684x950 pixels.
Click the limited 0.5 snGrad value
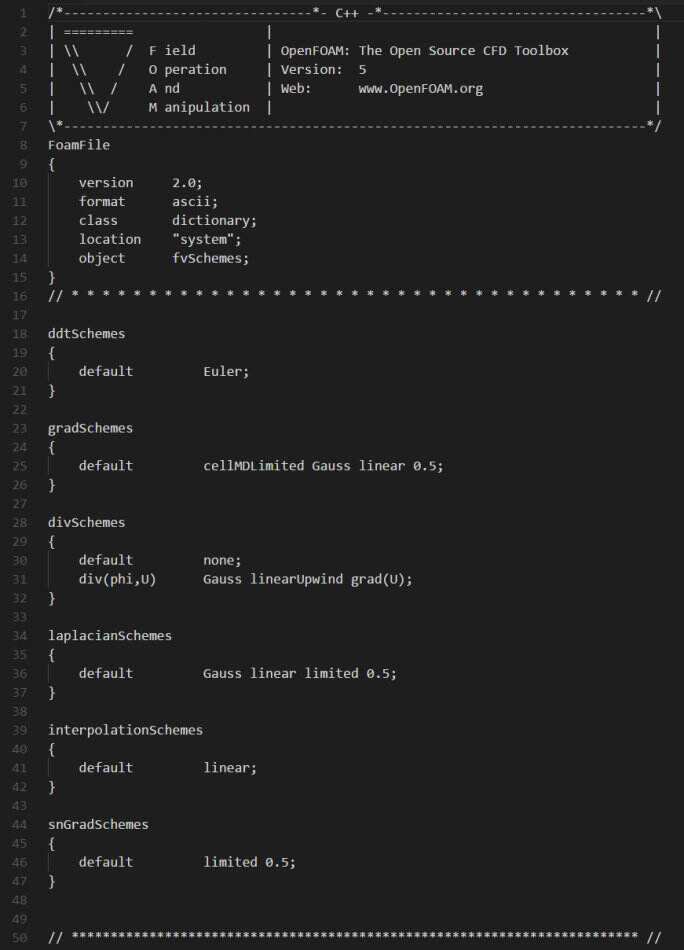pyautogui.click(x=249, y=862)
